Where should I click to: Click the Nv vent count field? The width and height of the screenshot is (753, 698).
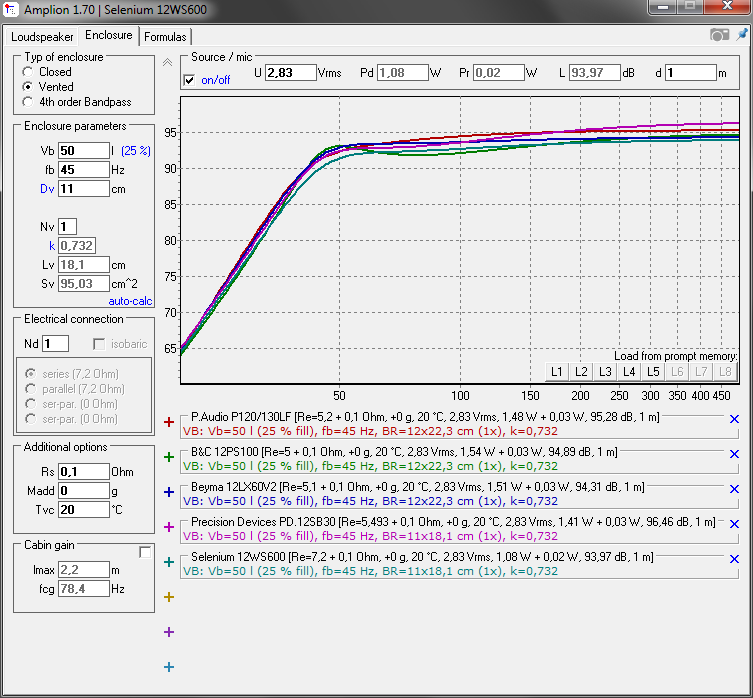pos(67,227)
